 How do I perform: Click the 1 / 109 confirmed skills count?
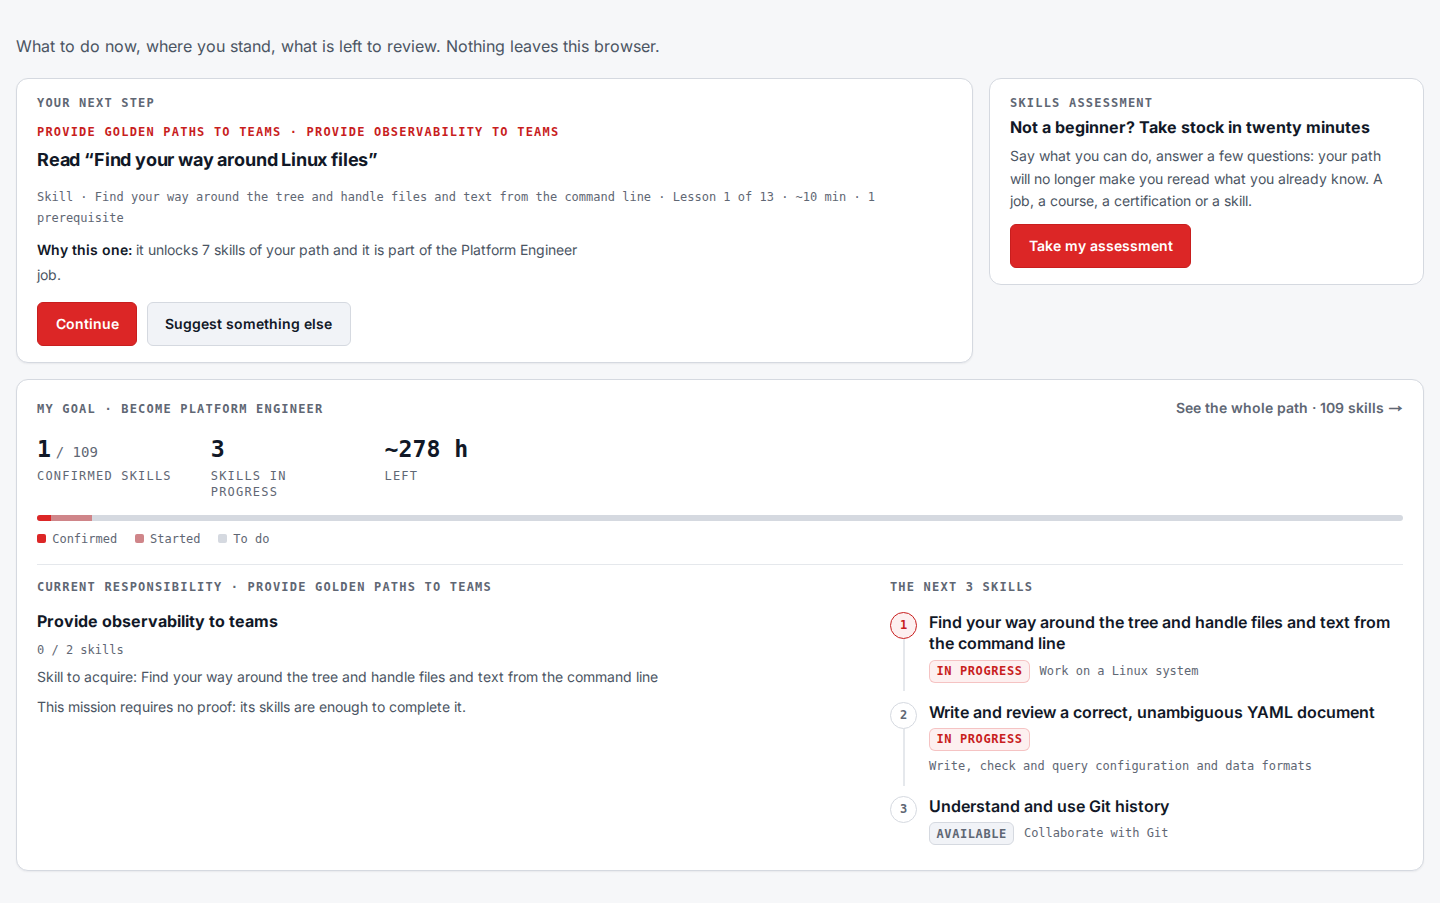point(67,450)
